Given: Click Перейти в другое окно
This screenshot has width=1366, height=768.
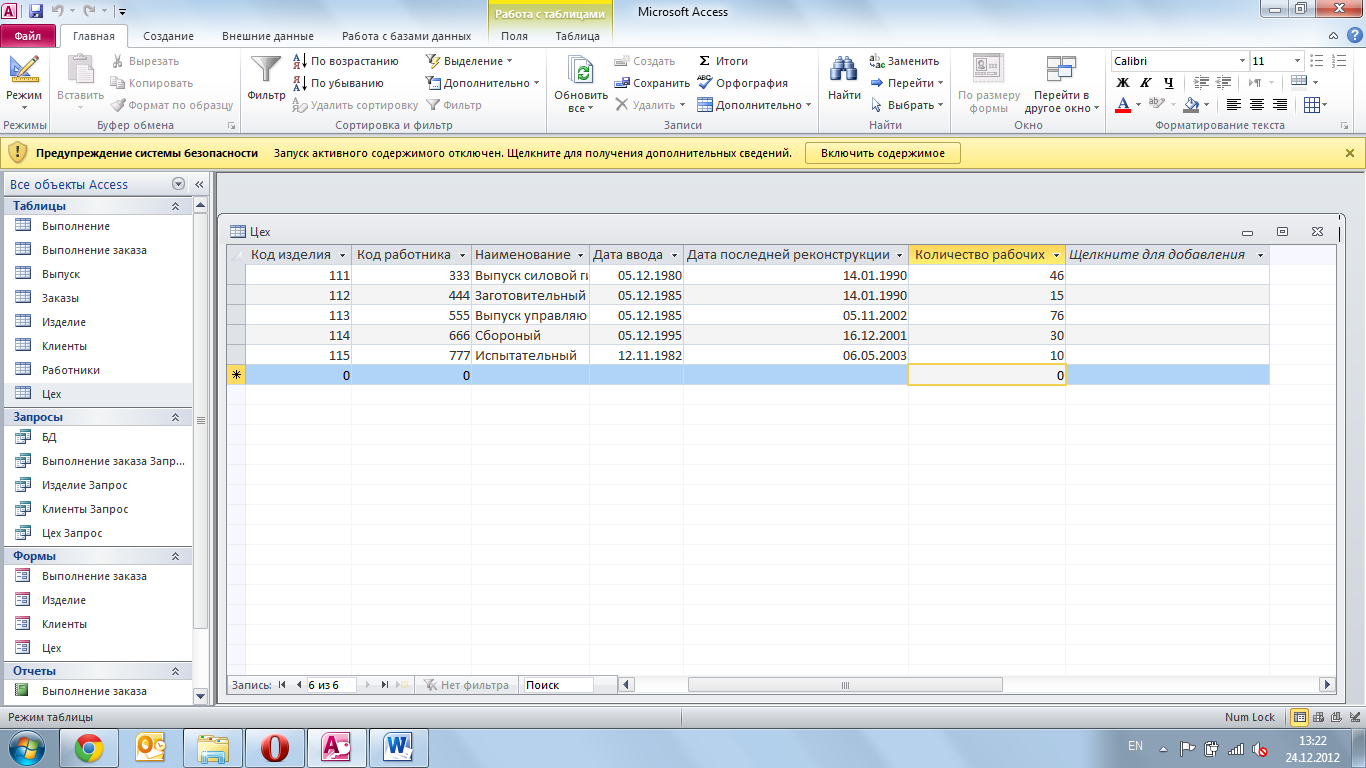Looking at the screenshot, I should click(1061, 84).
